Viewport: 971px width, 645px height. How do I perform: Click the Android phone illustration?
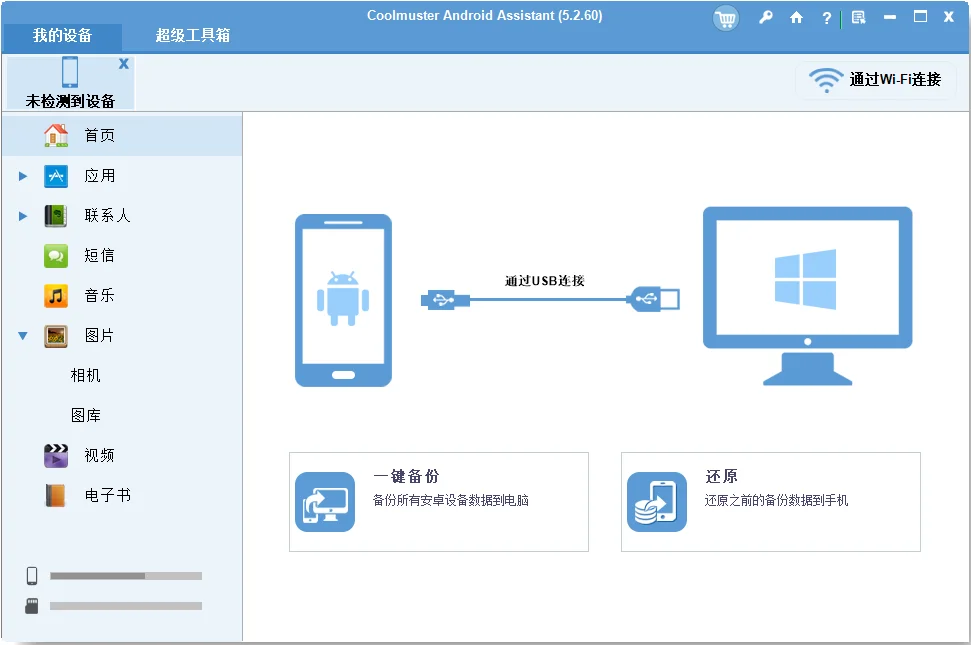pos(343,300)
